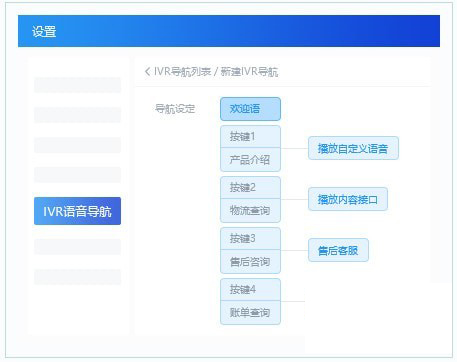The image size is (457, 362).
Task: Select the 按键2 node
Action: pyautogui.click(x=250, y=188)
